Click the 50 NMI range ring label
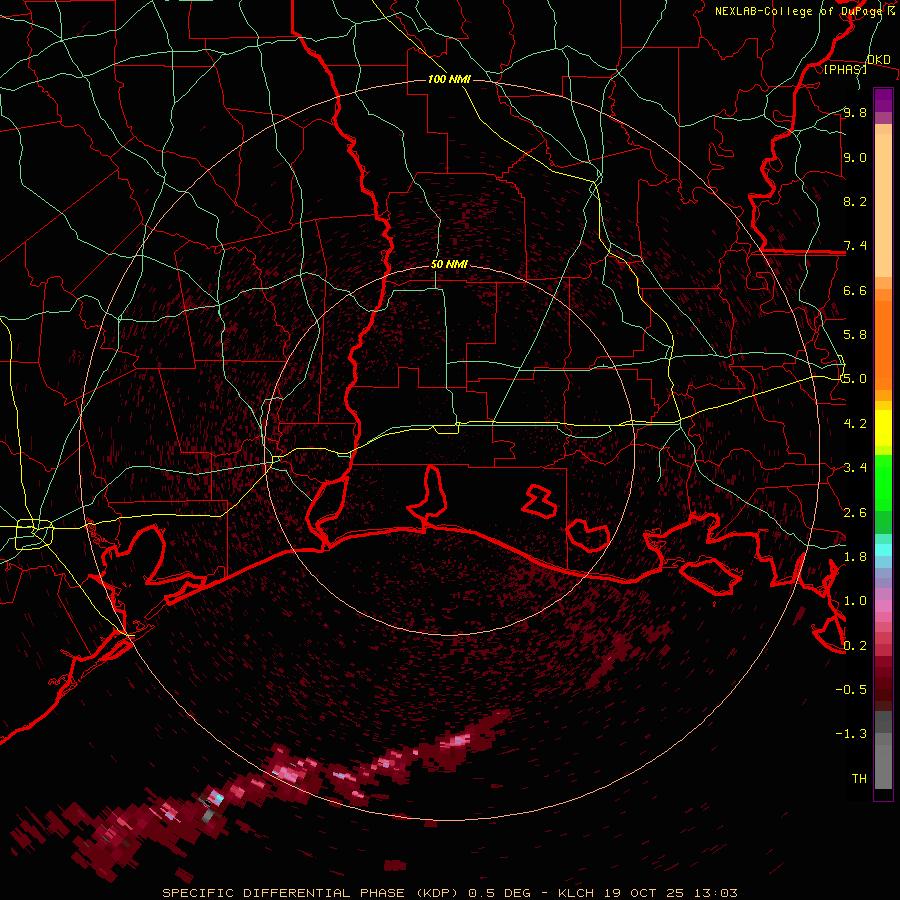This screenshot has height=900, width=900. click(x=449, y=265)
